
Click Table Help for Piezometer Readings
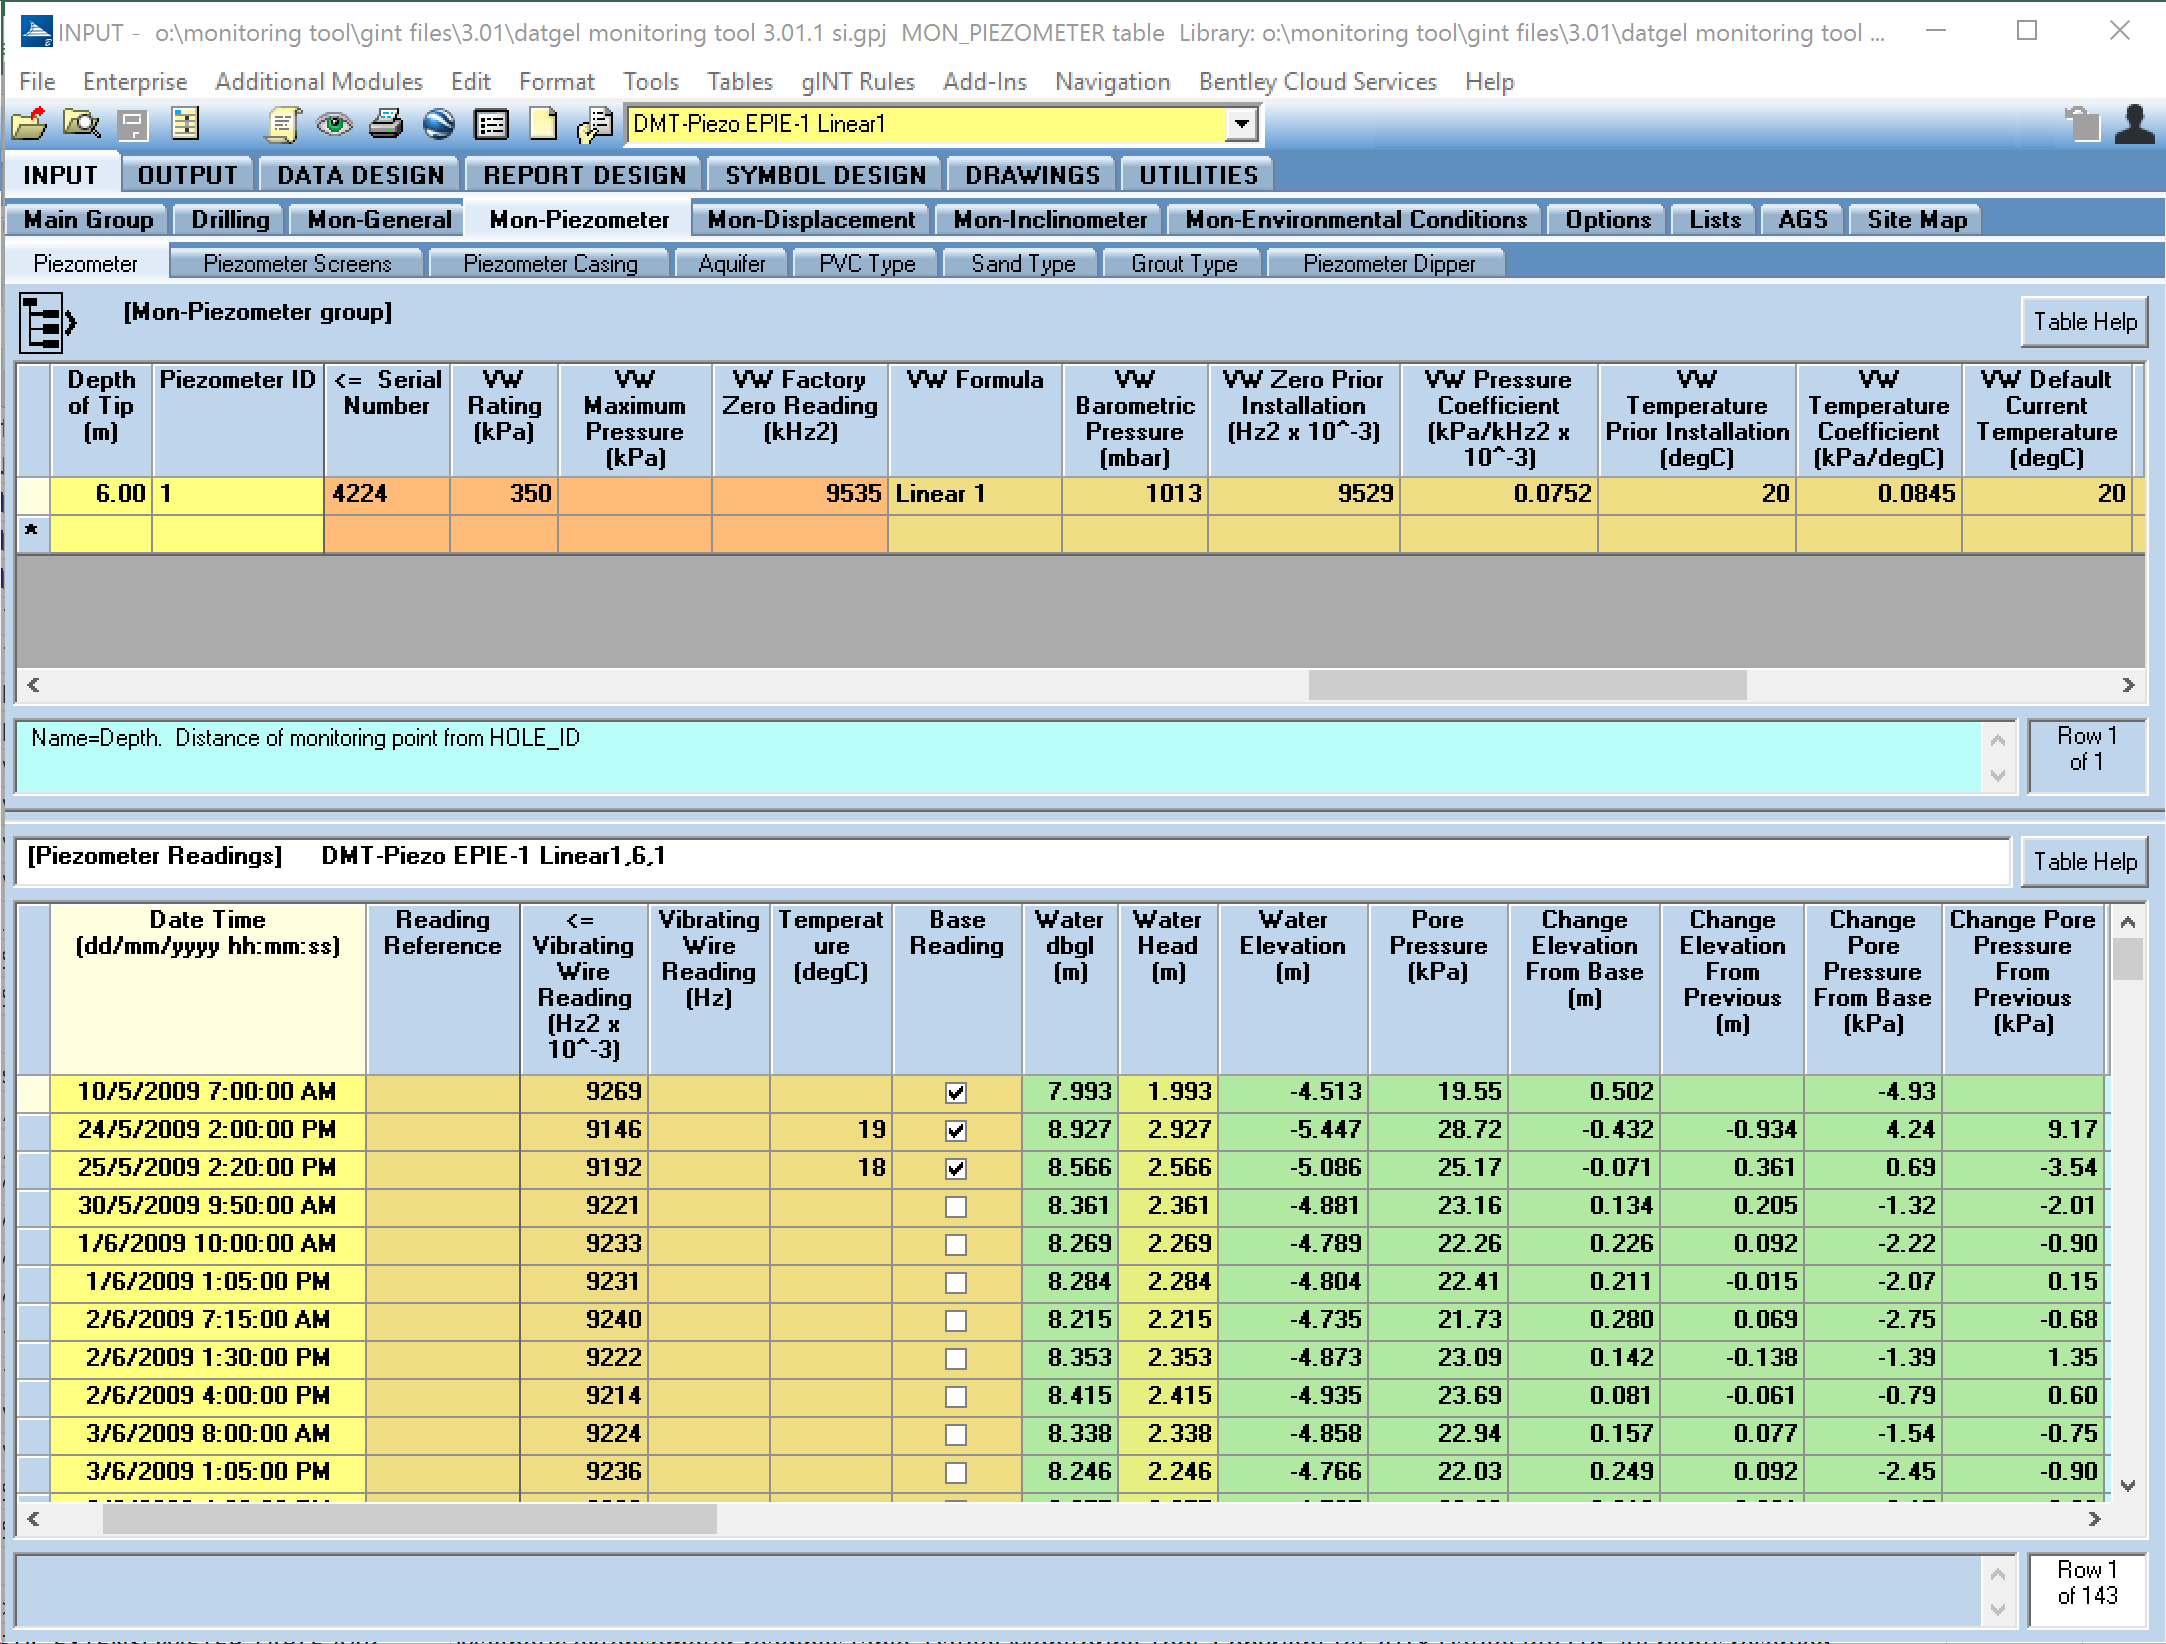point(2084,861)
